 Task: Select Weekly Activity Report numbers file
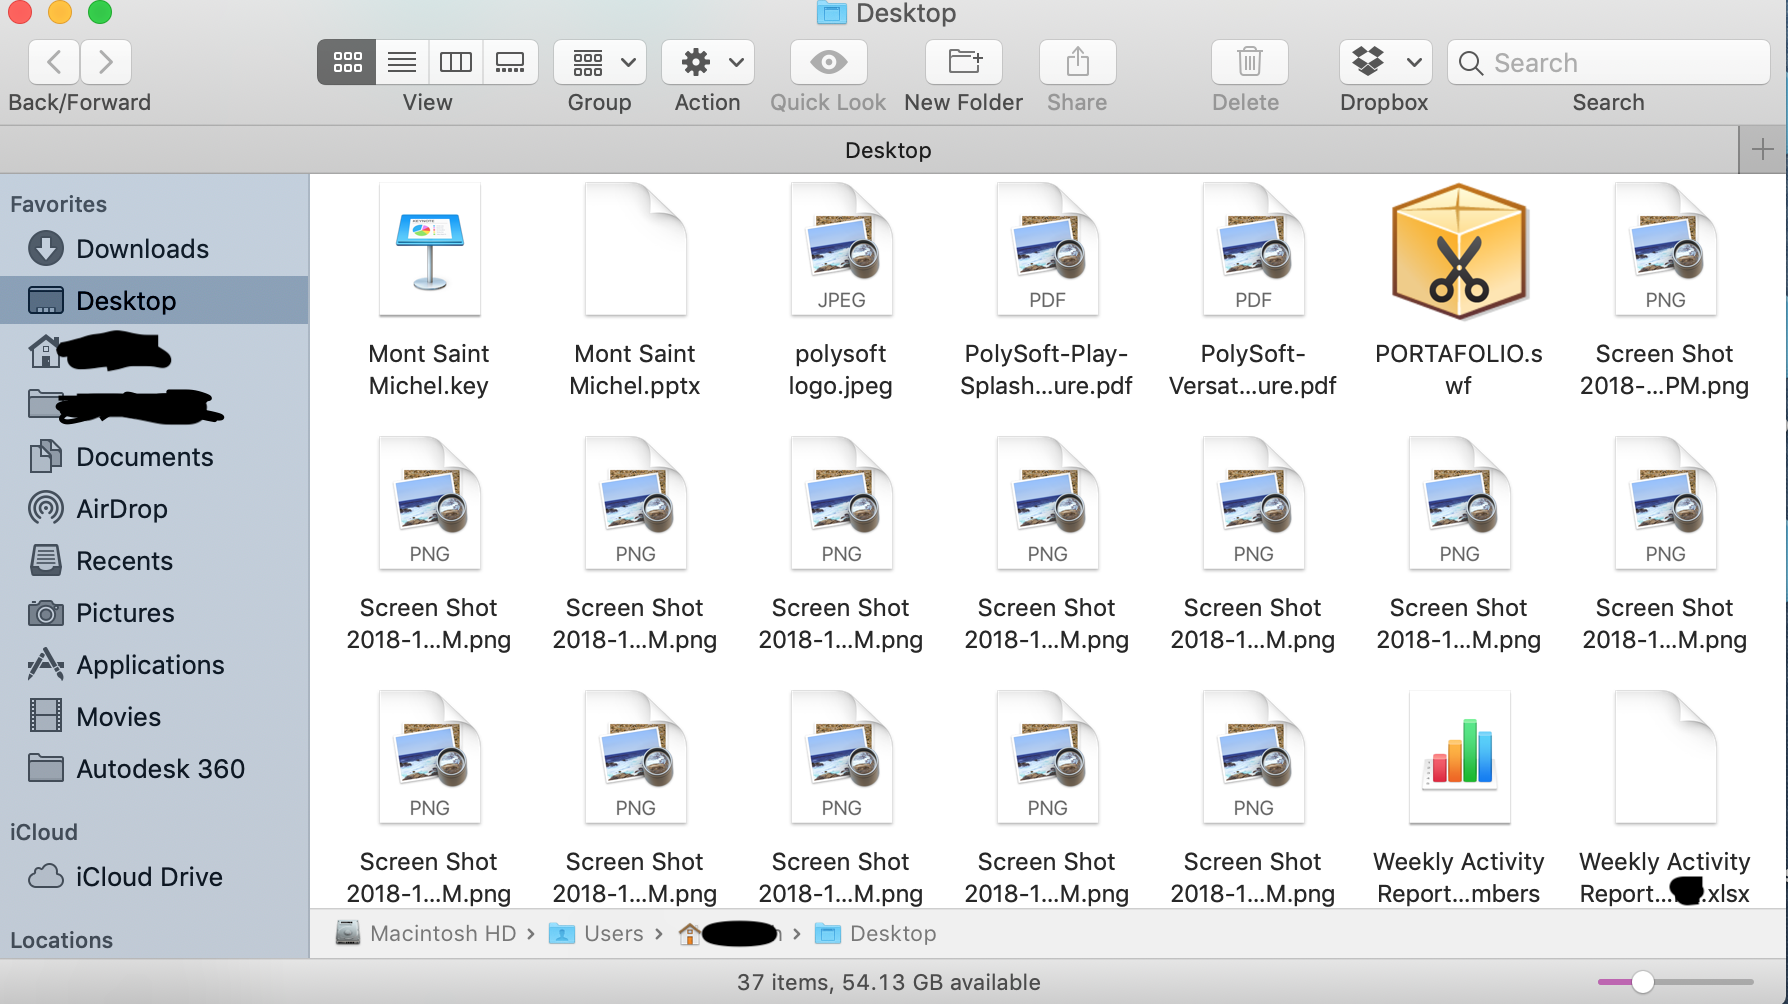coord(1459,798)
